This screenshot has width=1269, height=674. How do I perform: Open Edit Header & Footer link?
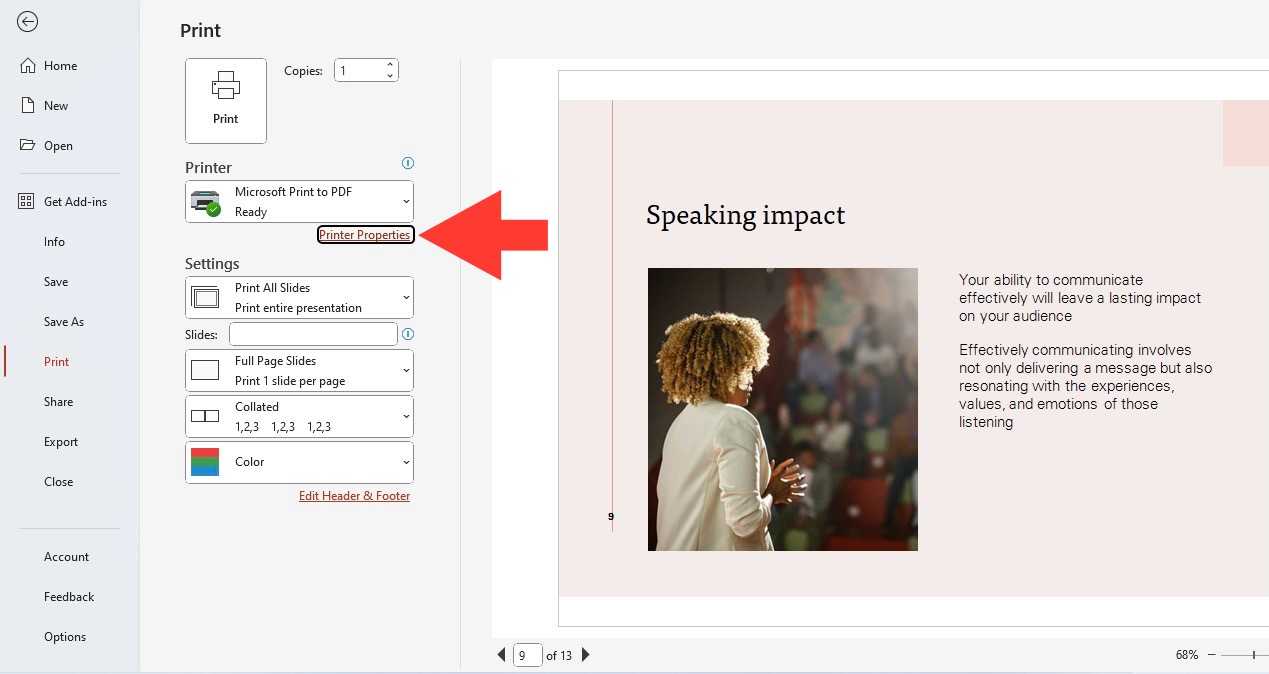coord(355,496)
